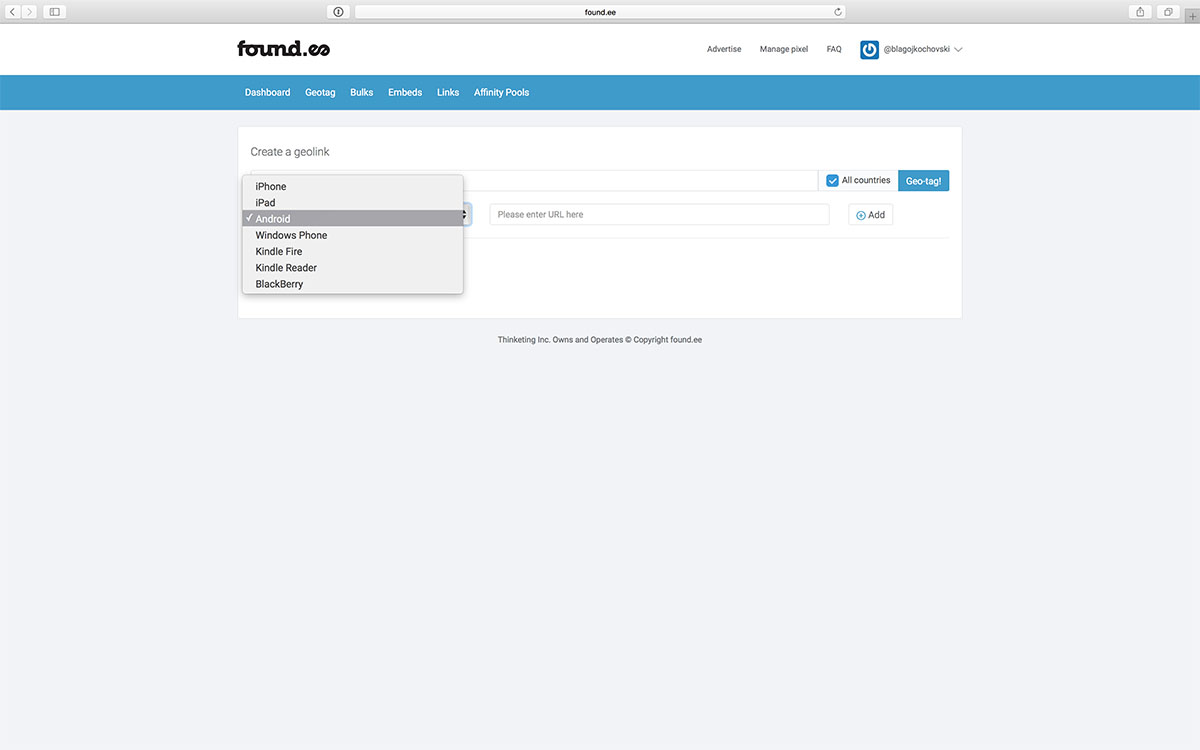1200x750 pixels.
Task: Toggle the All countries checkbox
Action: (x=832, y=180)
